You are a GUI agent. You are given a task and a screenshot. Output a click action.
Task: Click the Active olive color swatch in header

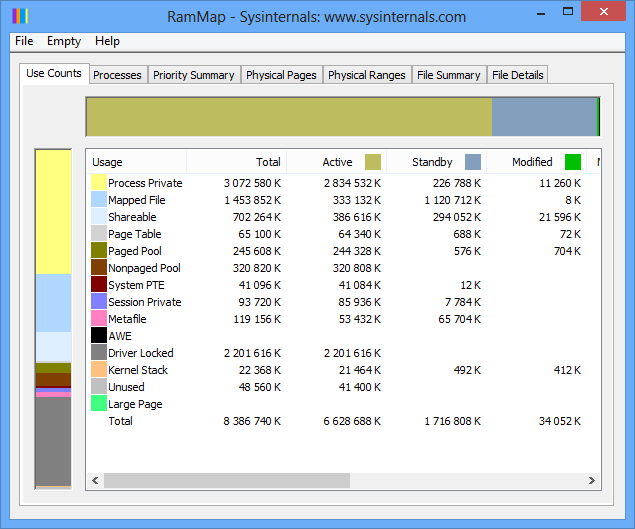(x=373, y=162)
